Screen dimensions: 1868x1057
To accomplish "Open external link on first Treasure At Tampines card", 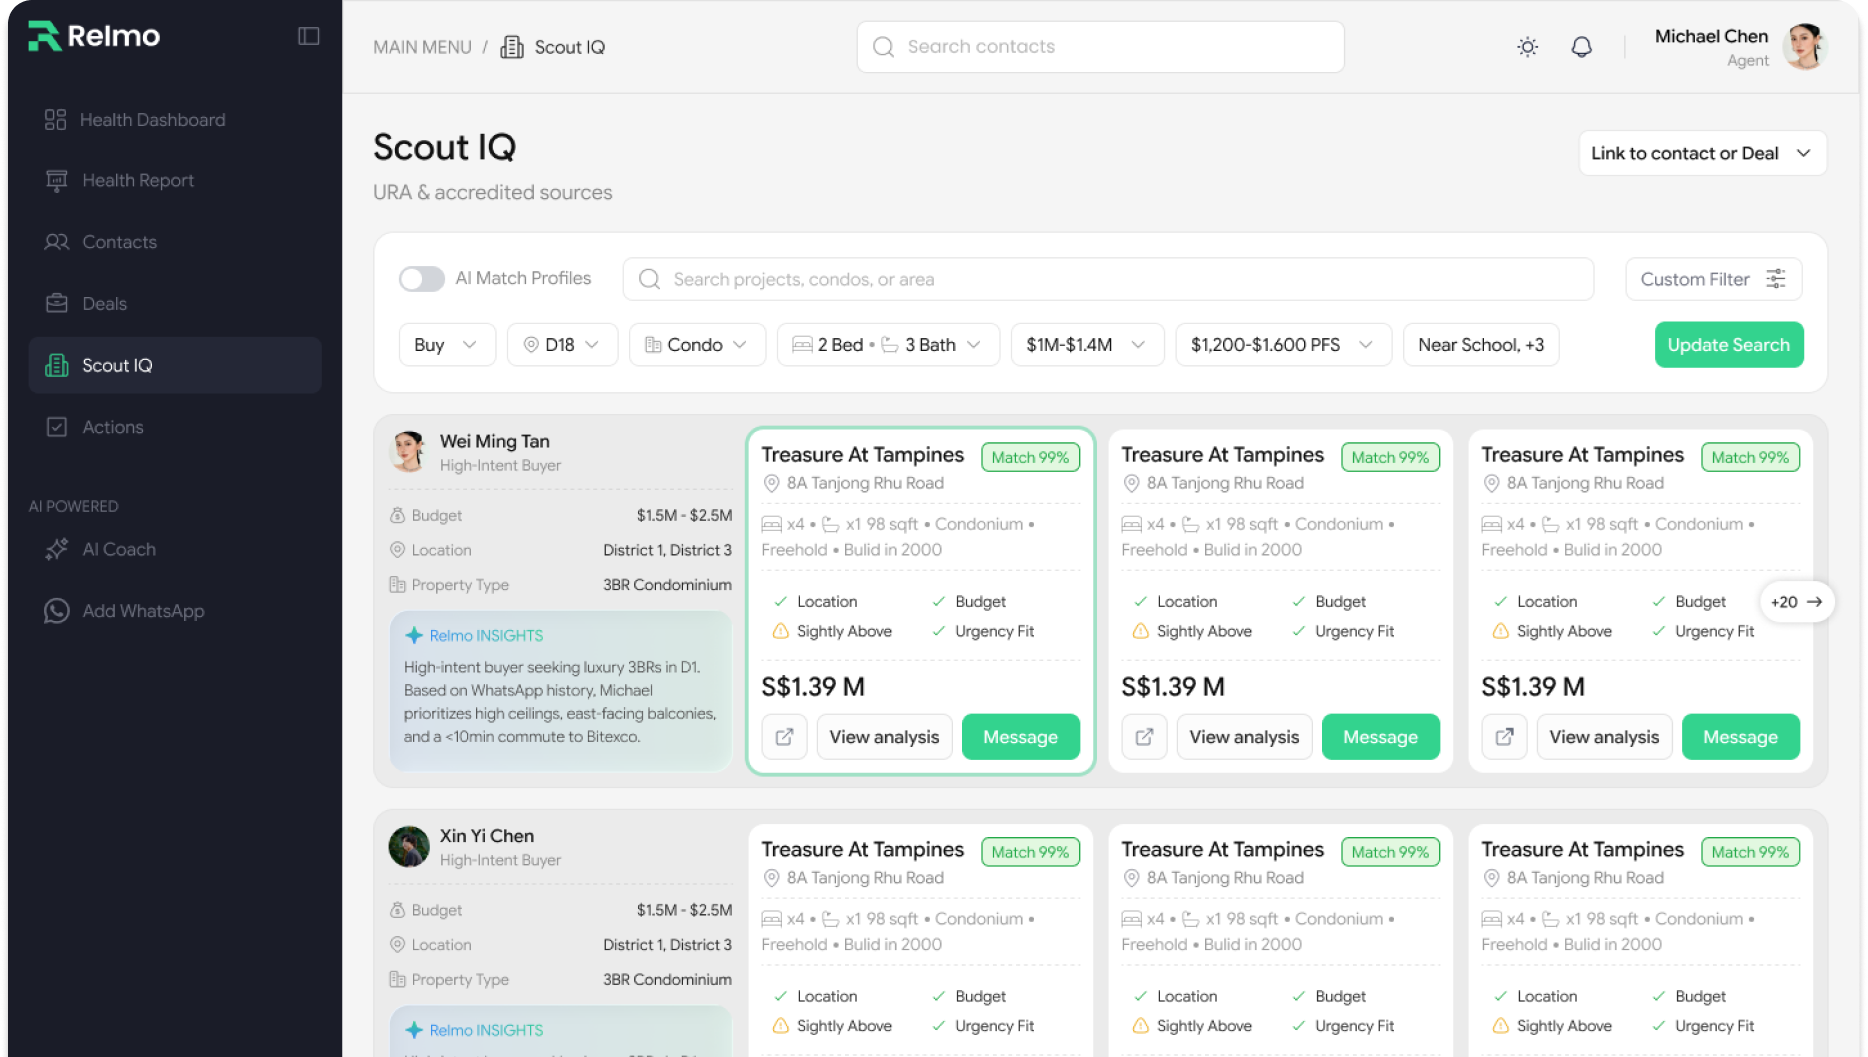I will click(x=784, y=737).
